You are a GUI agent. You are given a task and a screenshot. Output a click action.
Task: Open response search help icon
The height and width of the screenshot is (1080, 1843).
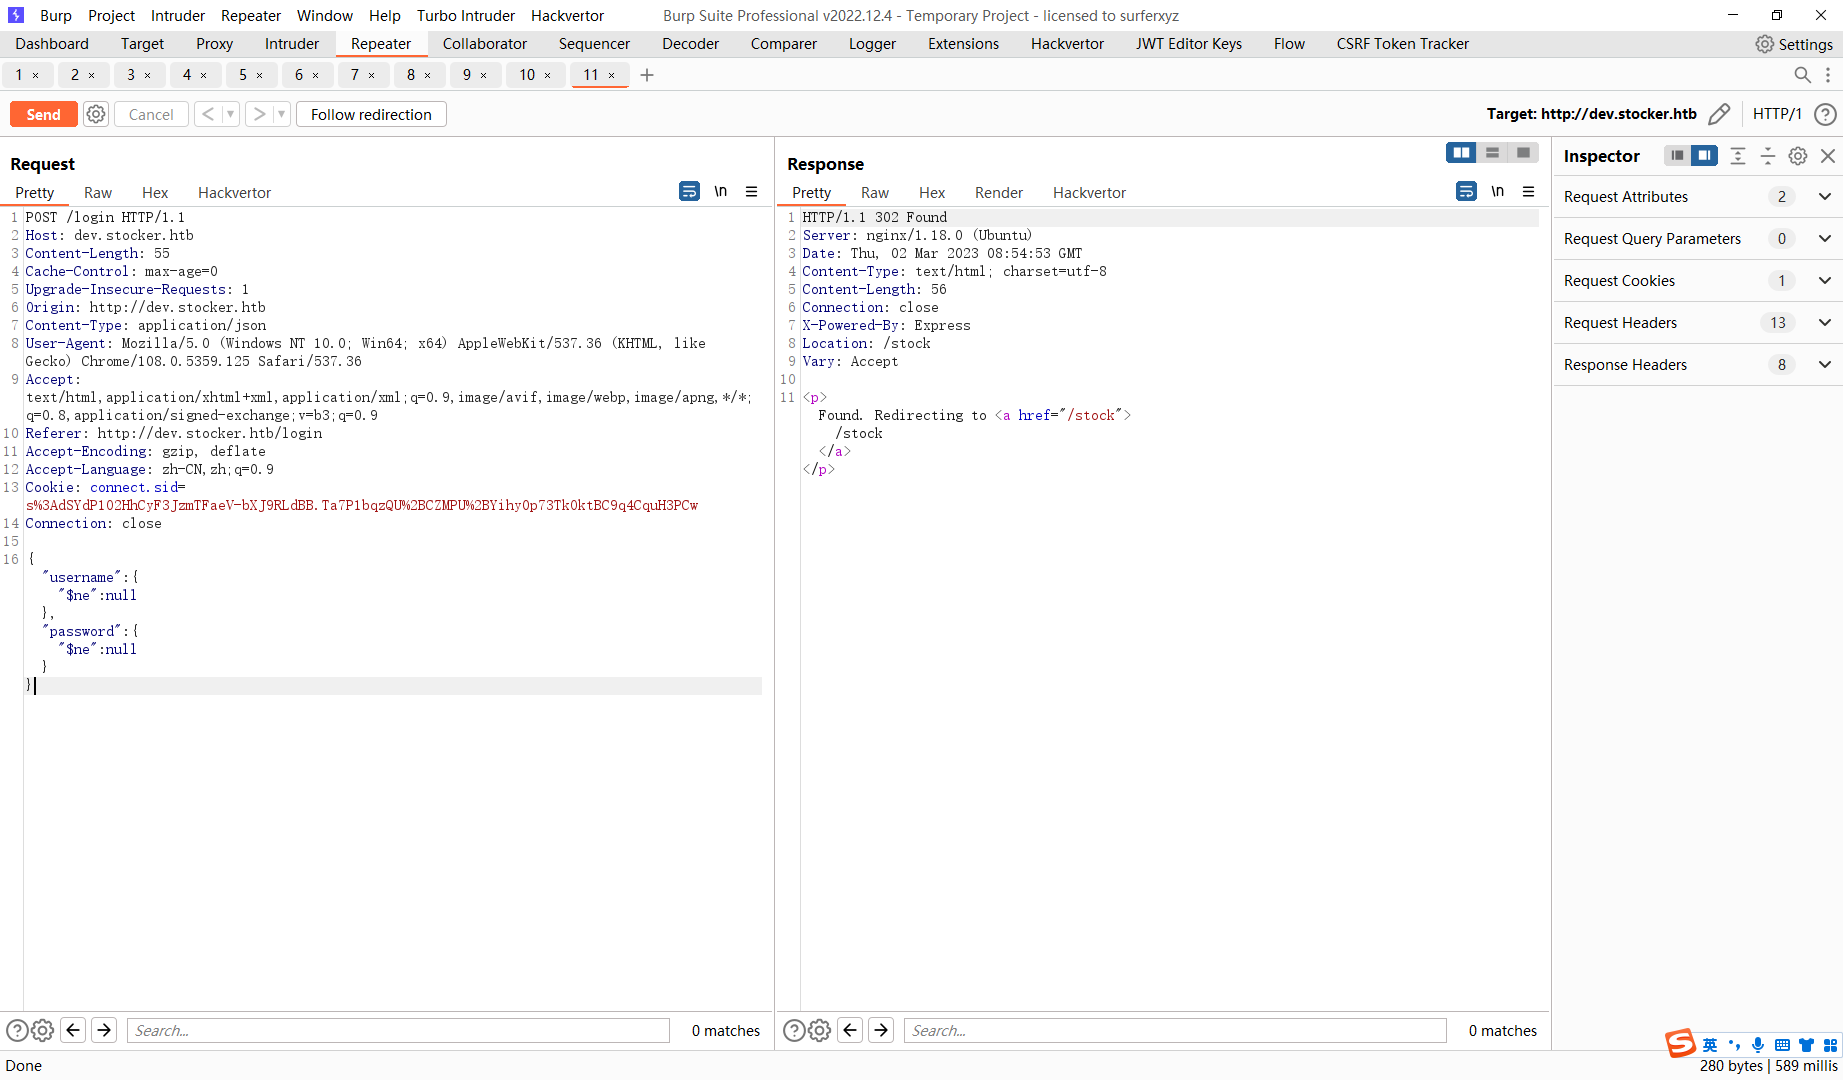click(794, 1030)
